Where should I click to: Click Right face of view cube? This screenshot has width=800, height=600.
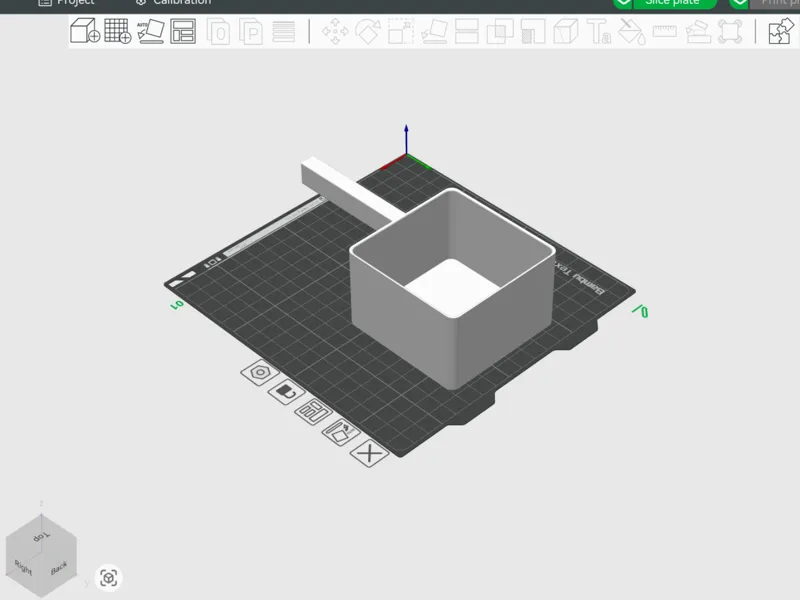tap(23, 567)
